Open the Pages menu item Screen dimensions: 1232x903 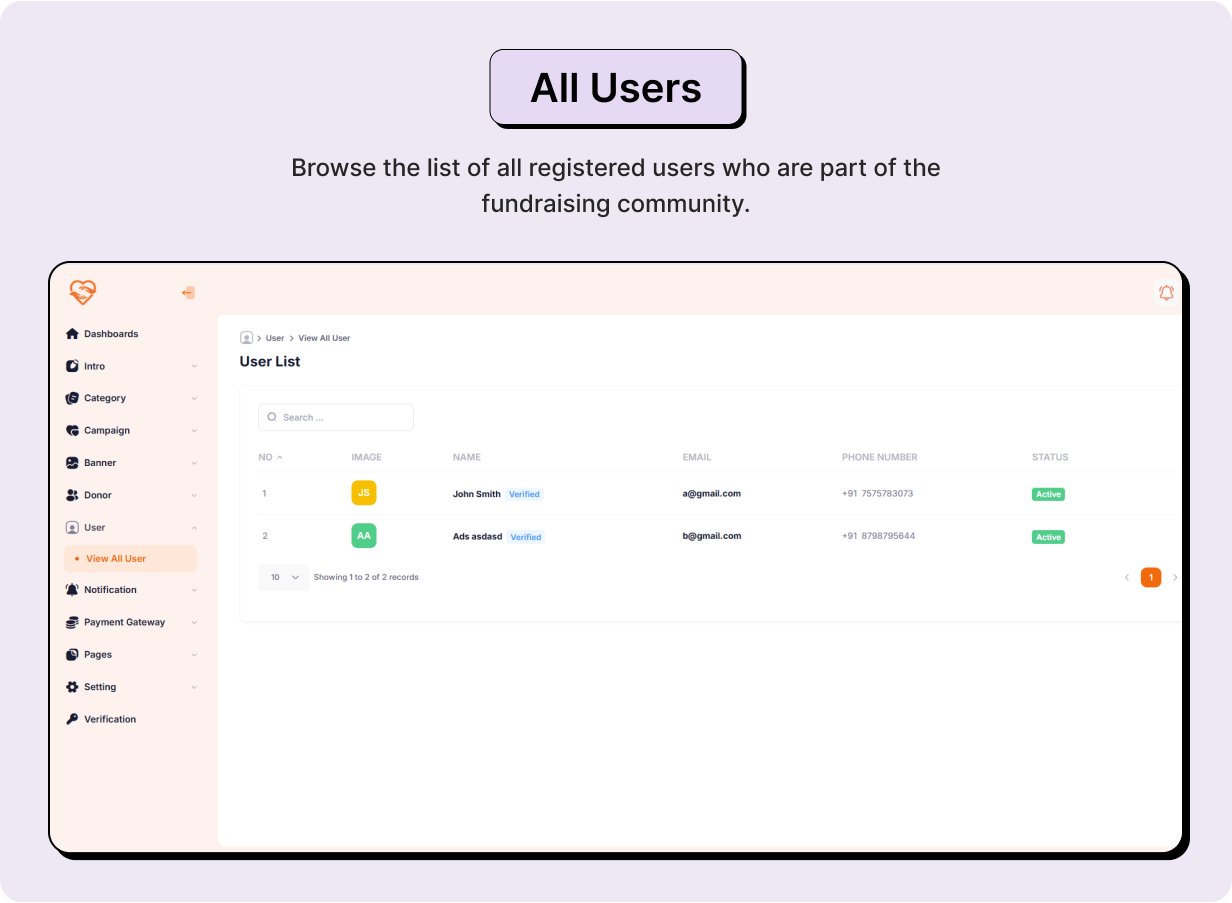coord(98,655)
